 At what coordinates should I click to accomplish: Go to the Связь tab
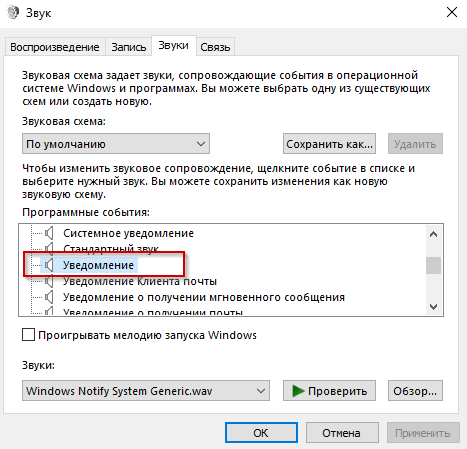coord(215,47)
